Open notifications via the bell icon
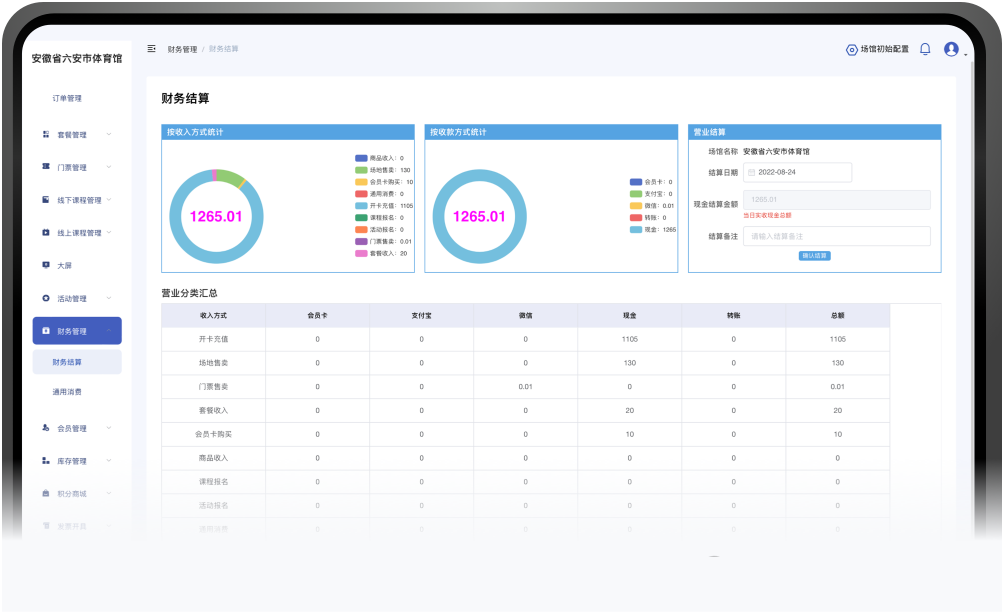The image size is (1004, 612). pos(925,49)
